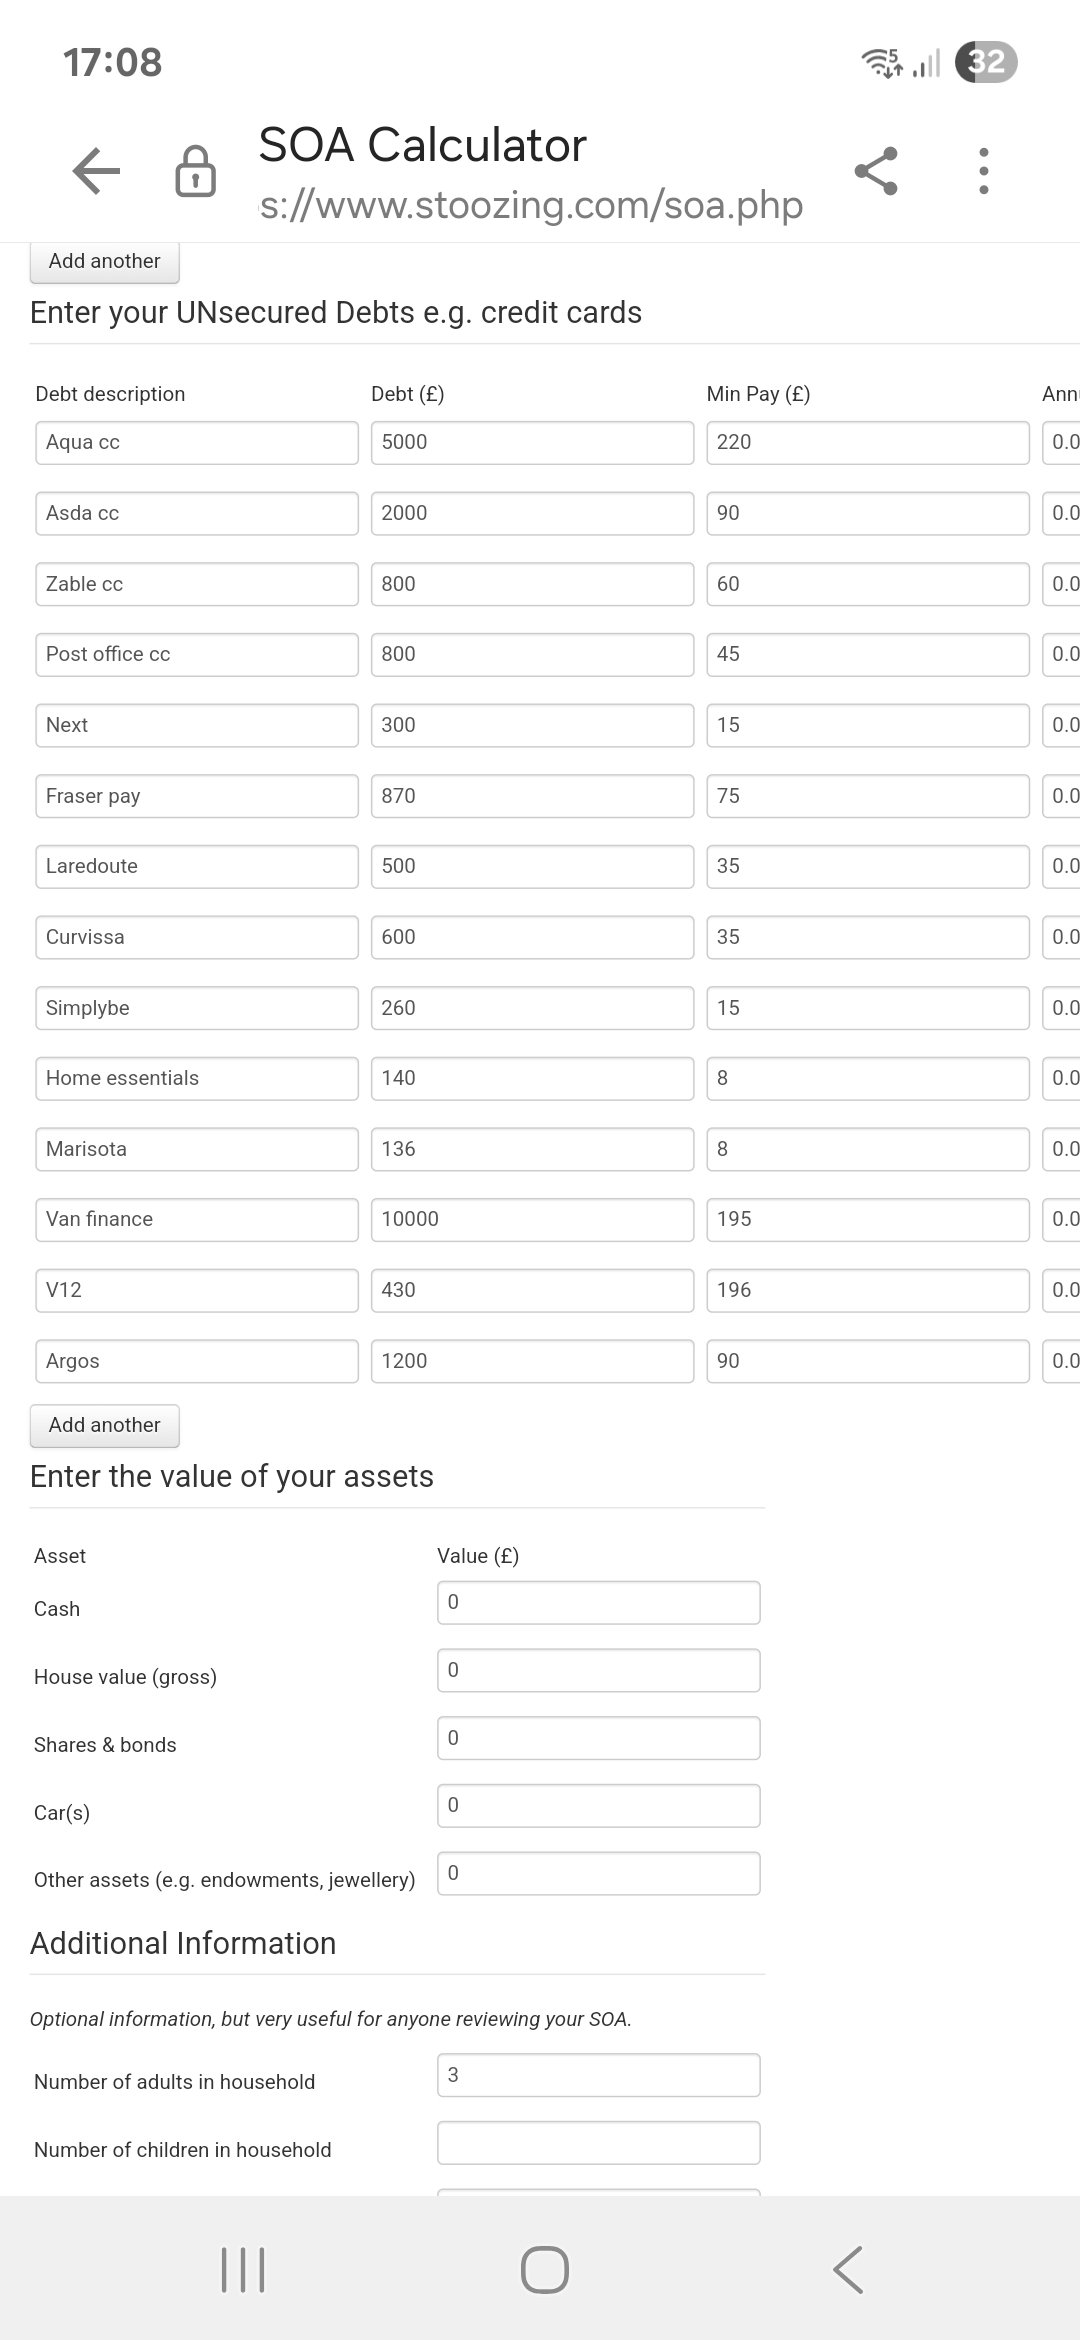Select the Aqua cc description field
The width and height of the screenshot is (1080, 2340).
click(197, 442)
